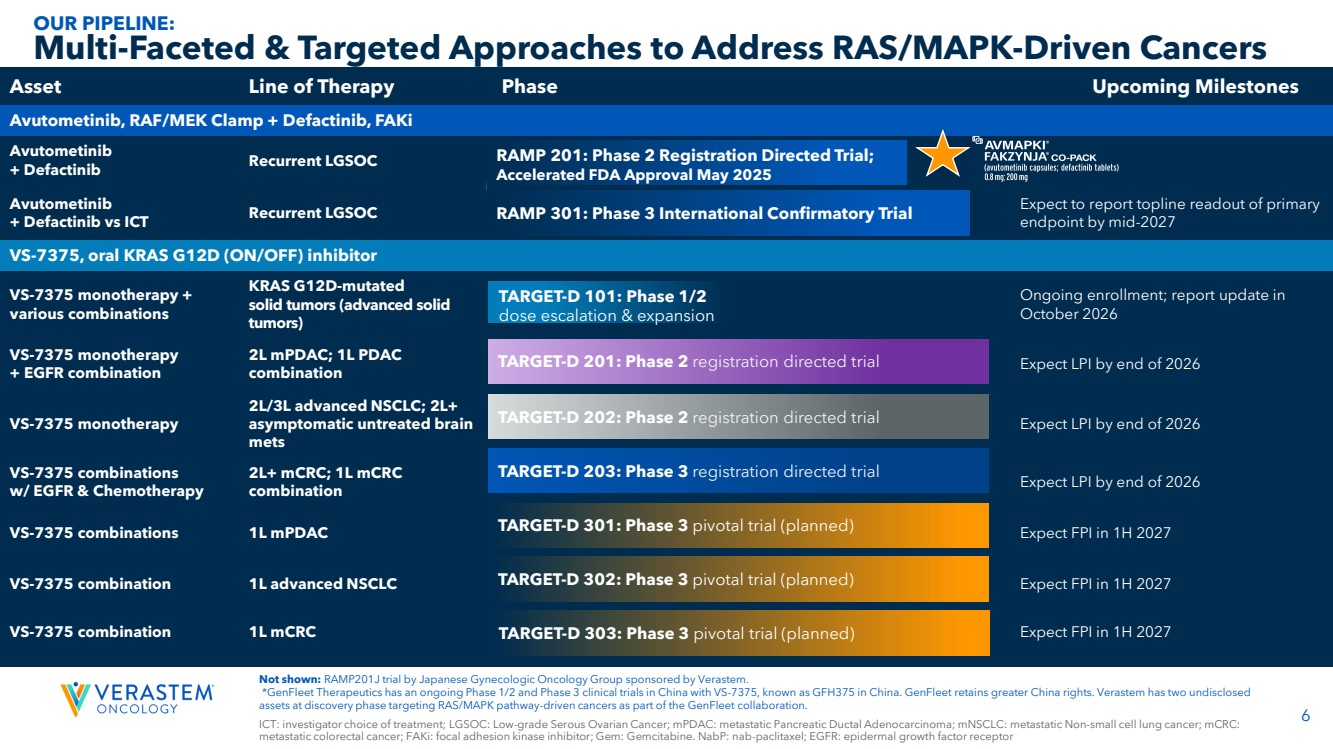Click 'VS-7375 combination' in the TARGET-D 303 row
Image resolution: width=1333 pixels, height=749 pixels.
point(90,632)
